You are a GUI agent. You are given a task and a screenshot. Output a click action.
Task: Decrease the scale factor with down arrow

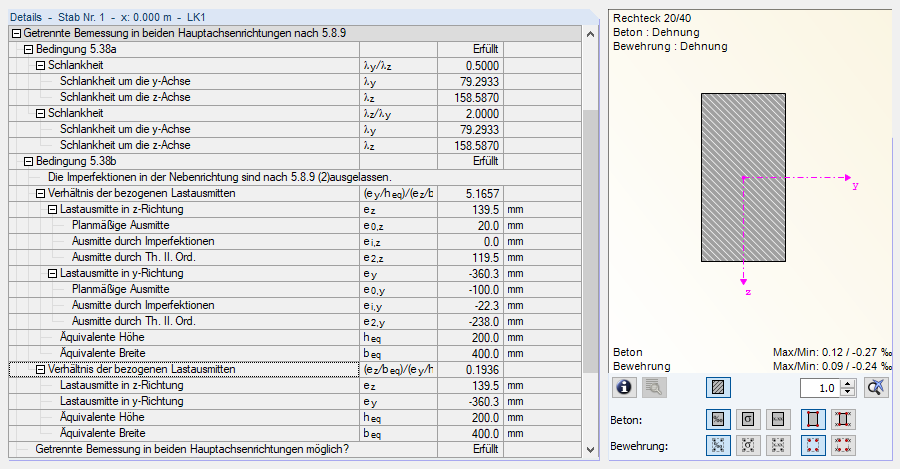tap(848, 392)
